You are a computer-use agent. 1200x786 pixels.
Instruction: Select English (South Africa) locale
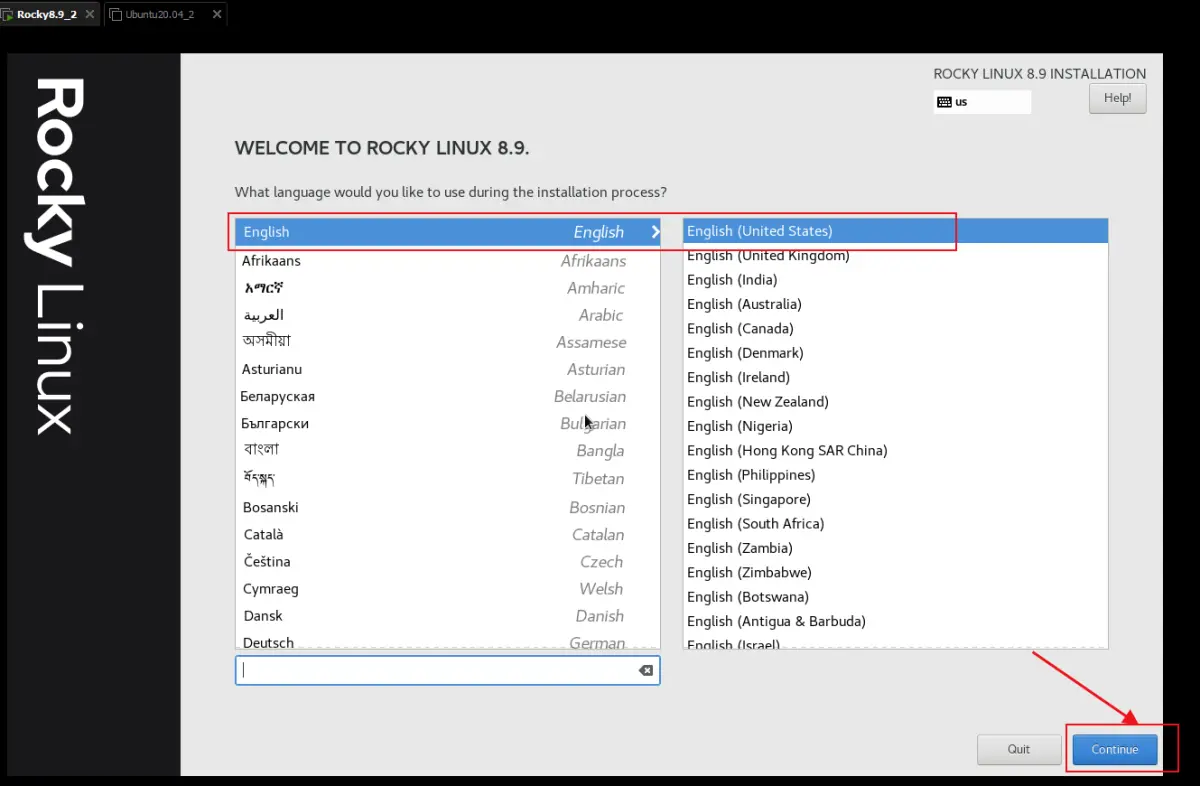pos(896,523)
